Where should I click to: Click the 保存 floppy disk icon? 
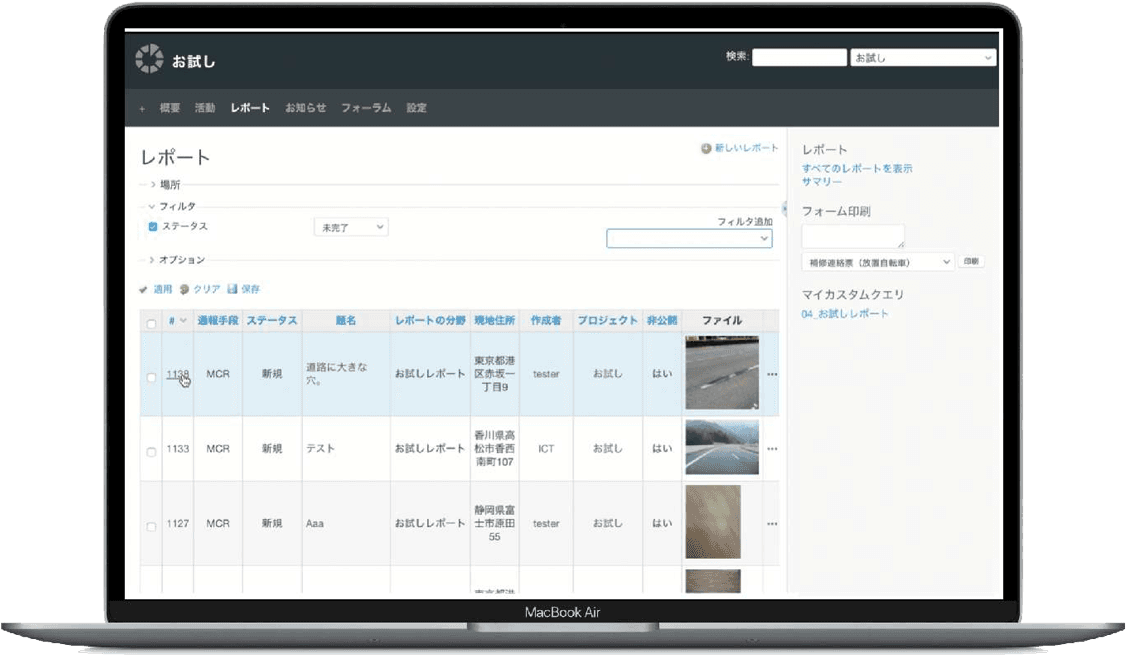[x=232, y=289]
